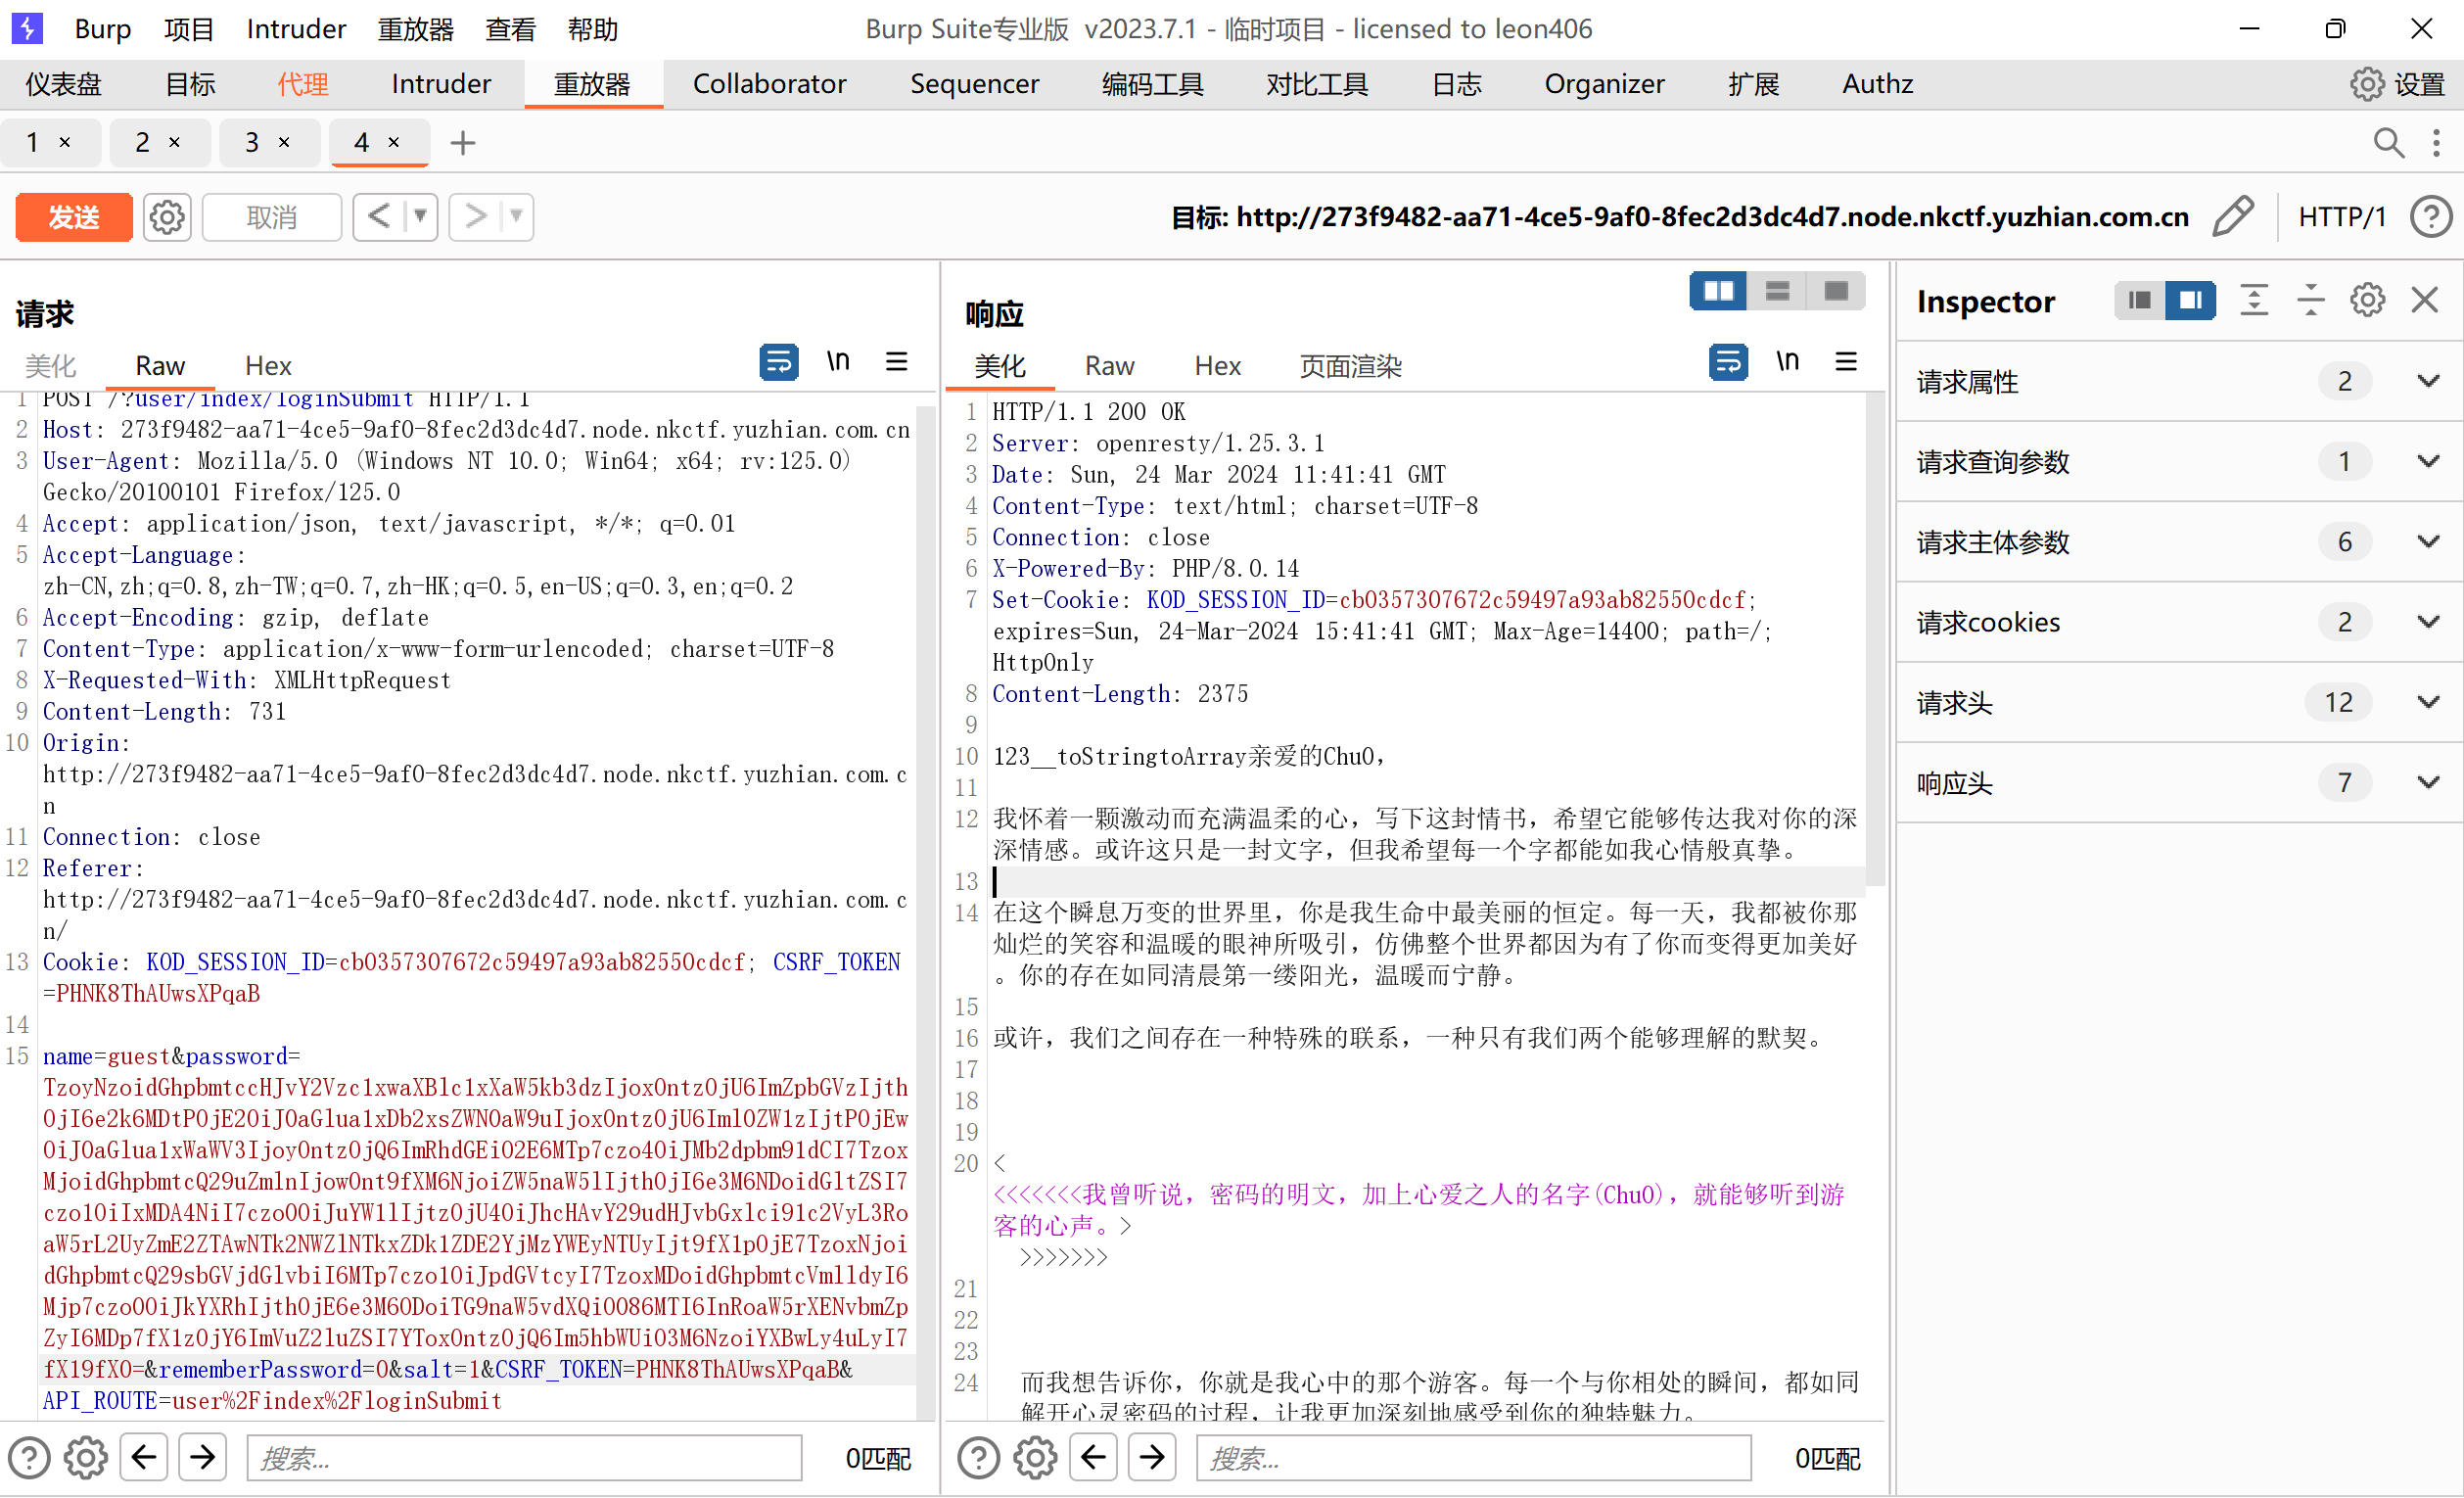2464x1498 pixels.
Task: Click response pane search input field
Action: (1474, 1458)
